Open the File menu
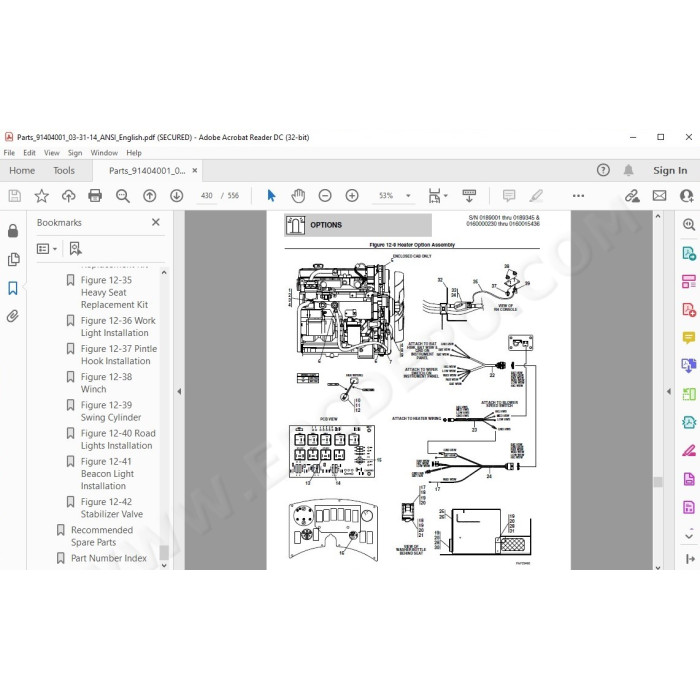 click(9, 153)
